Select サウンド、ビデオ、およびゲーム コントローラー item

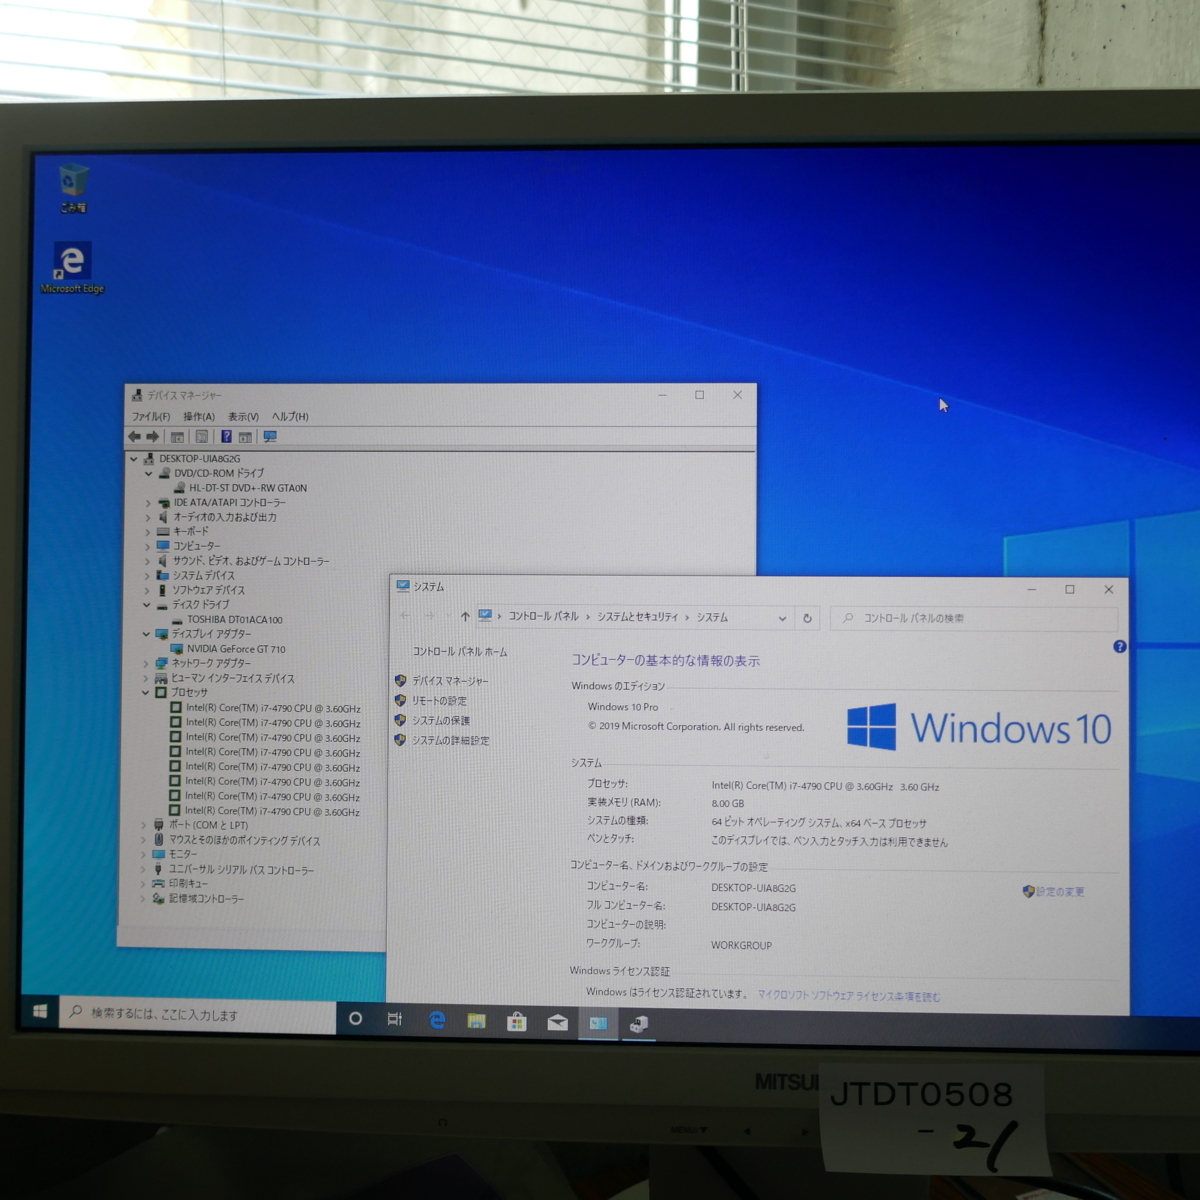pos(251,561)
